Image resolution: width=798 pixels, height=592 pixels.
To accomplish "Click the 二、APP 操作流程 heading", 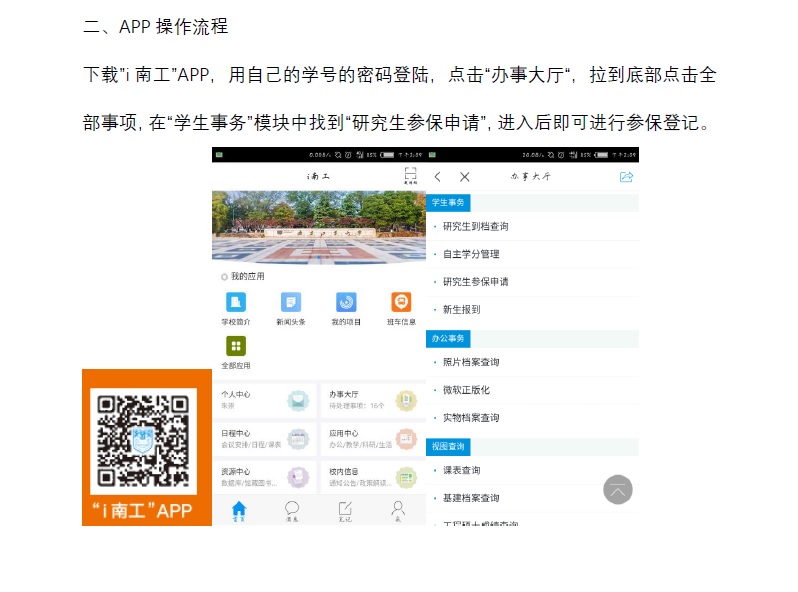I will [x=156, y=26].
